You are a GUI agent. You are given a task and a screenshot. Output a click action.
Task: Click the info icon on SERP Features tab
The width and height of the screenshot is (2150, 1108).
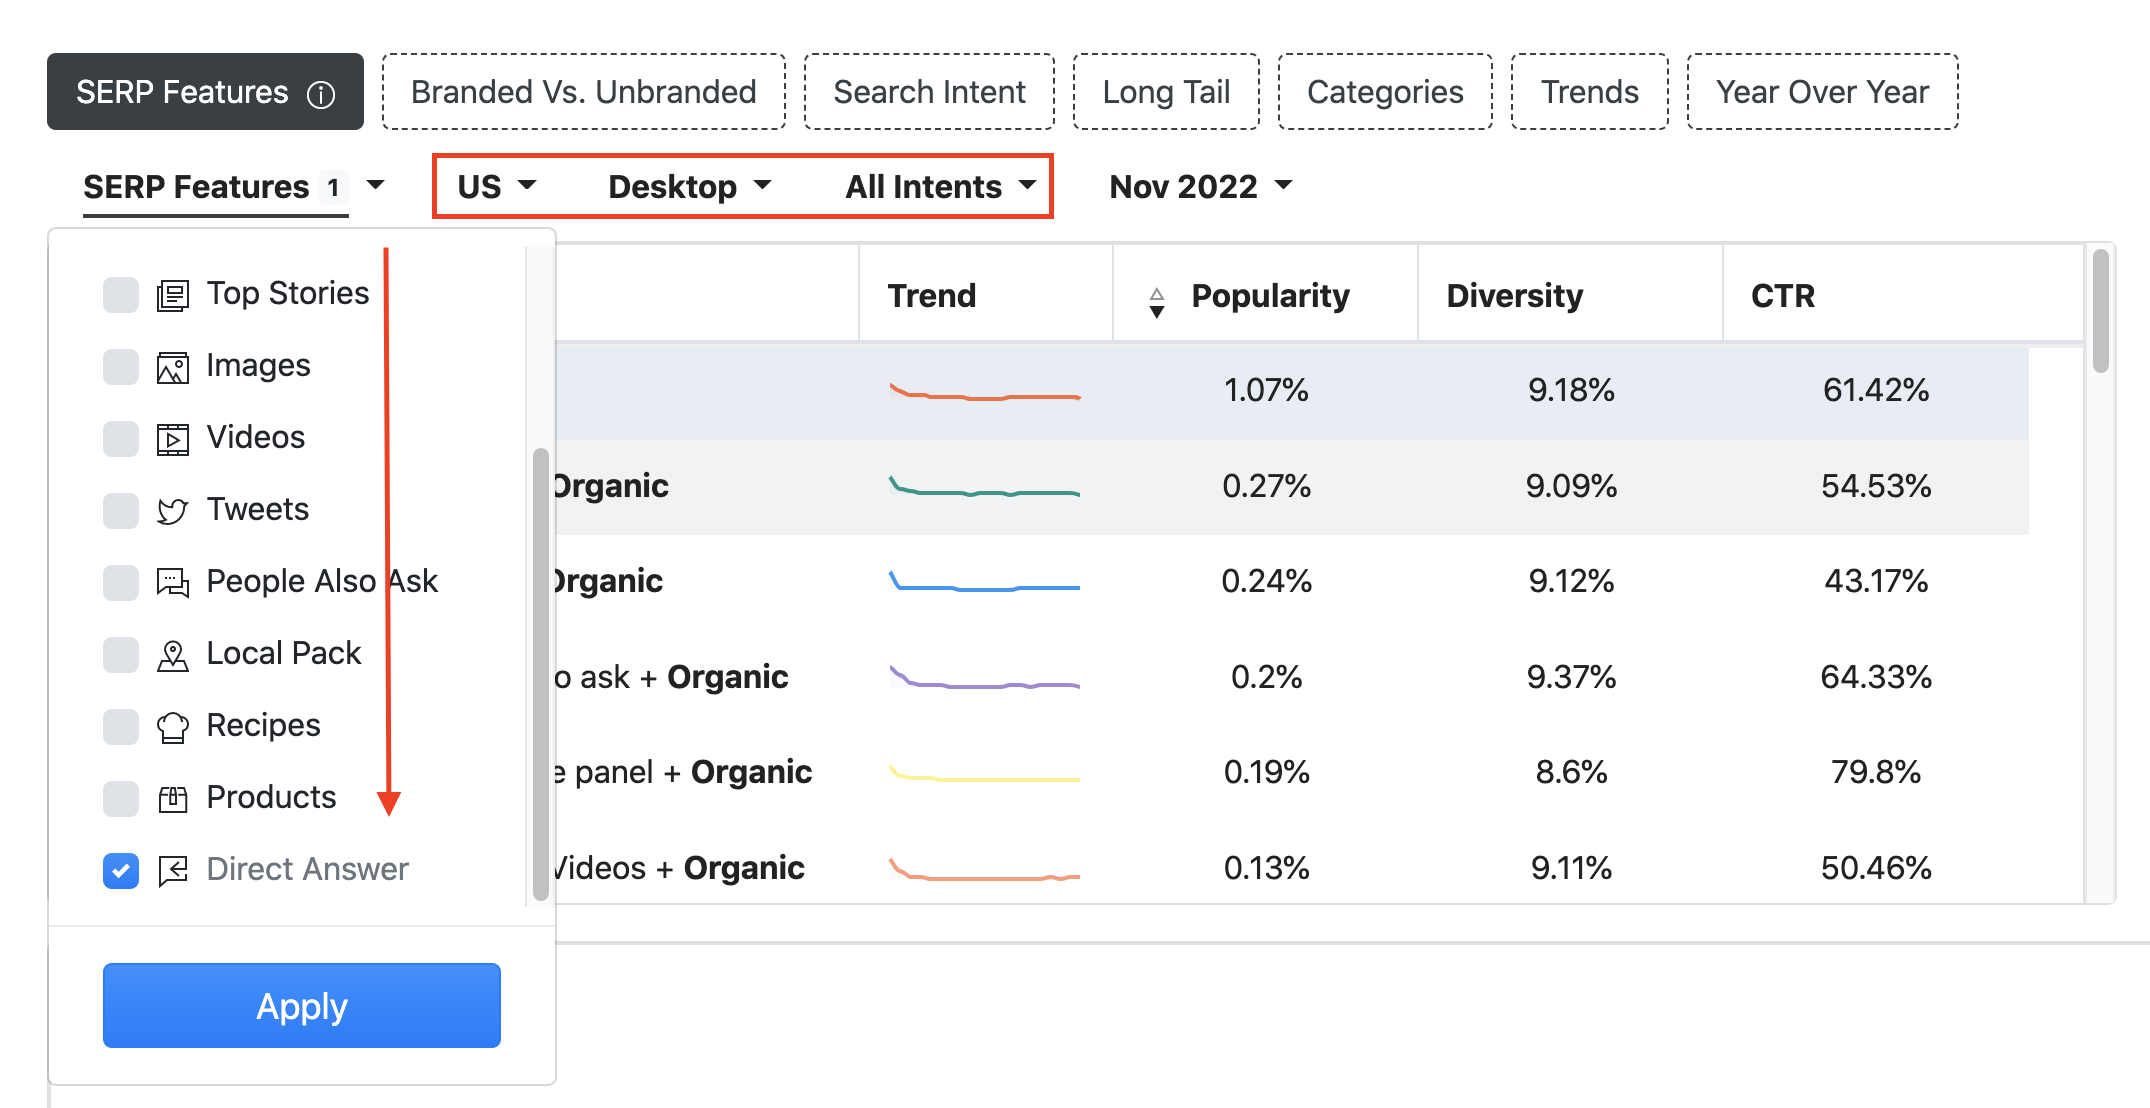pyautogui.click(x=321, y=94)
